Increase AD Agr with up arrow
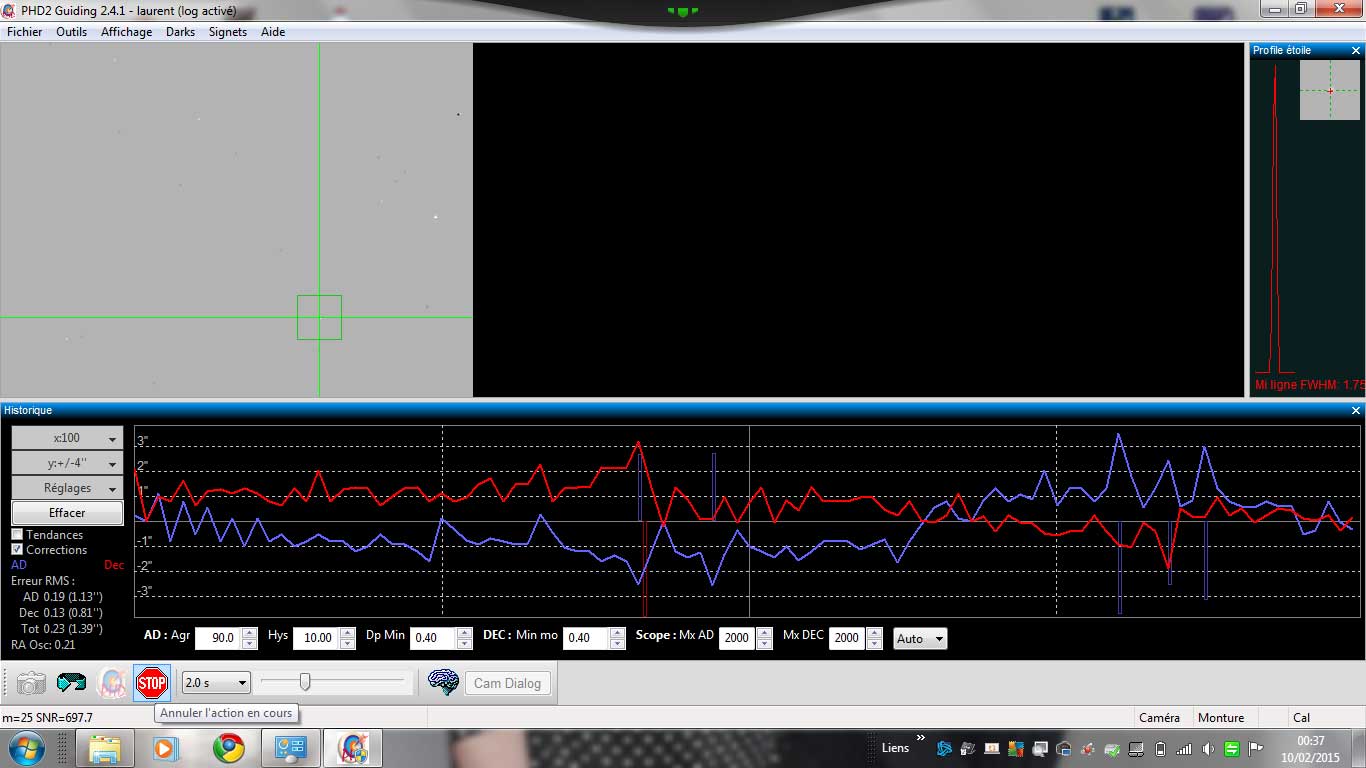 click(x=249, y=633)
